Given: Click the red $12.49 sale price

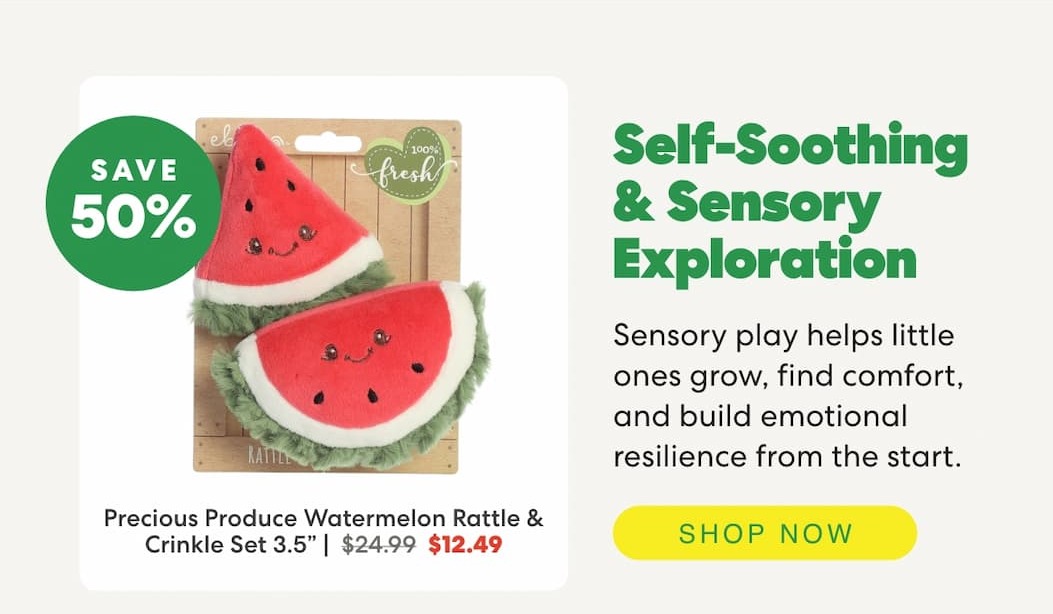Looking at the screenshot, I should [465, 545].
